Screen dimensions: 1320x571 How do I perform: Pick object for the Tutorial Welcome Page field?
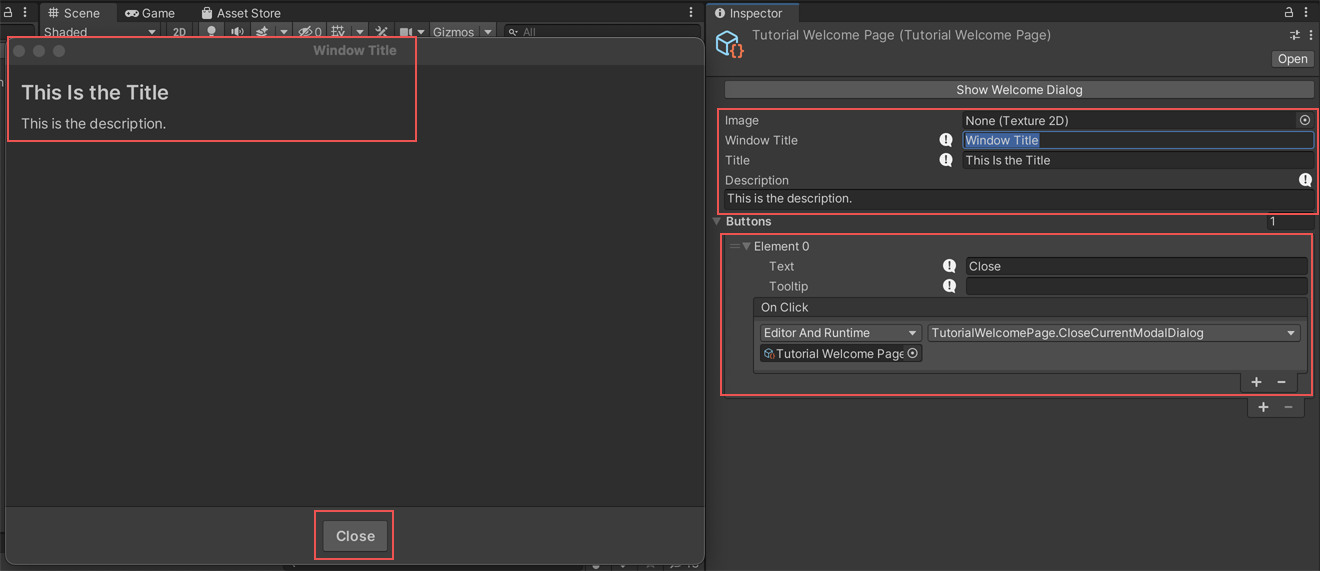(x=913, y=354)
